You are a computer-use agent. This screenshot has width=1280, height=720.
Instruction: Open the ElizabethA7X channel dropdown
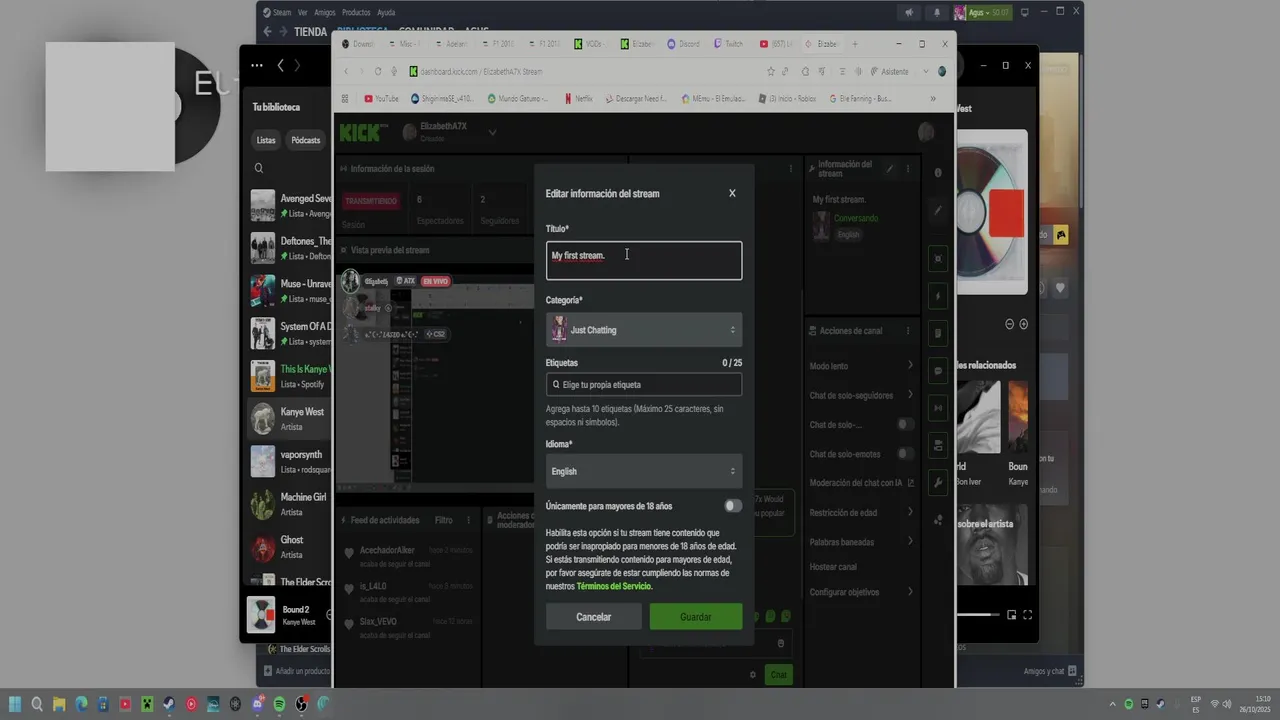coord(491,132)
